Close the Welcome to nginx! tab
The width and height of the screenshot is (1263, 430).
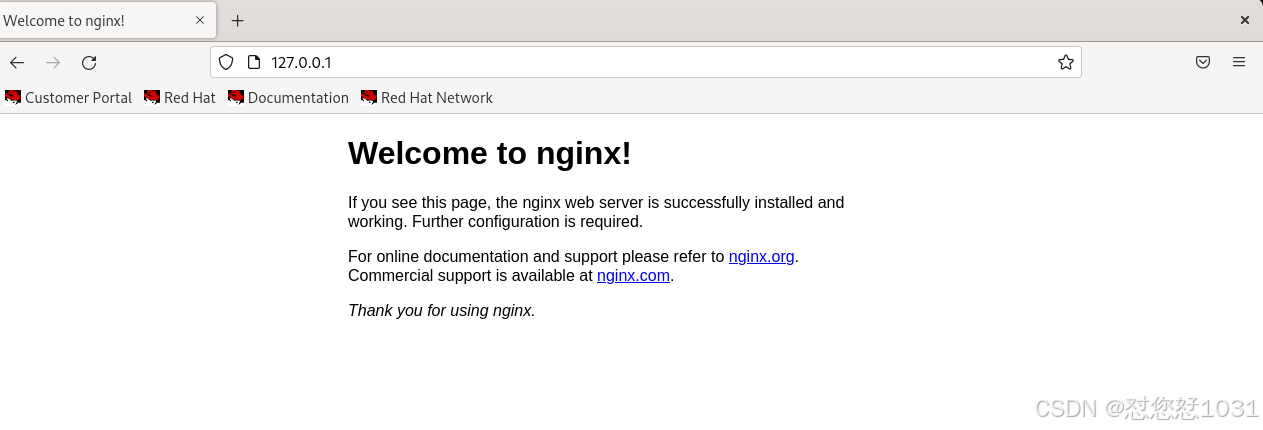[200, 19]
